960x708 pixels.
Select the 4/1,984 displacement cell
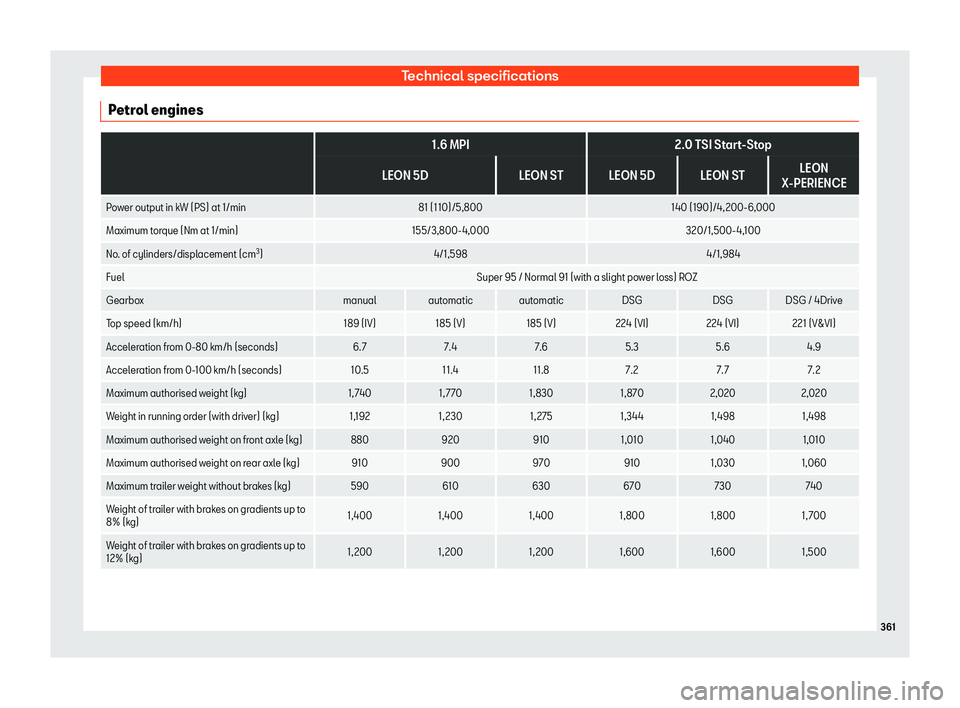click(722, 253)
